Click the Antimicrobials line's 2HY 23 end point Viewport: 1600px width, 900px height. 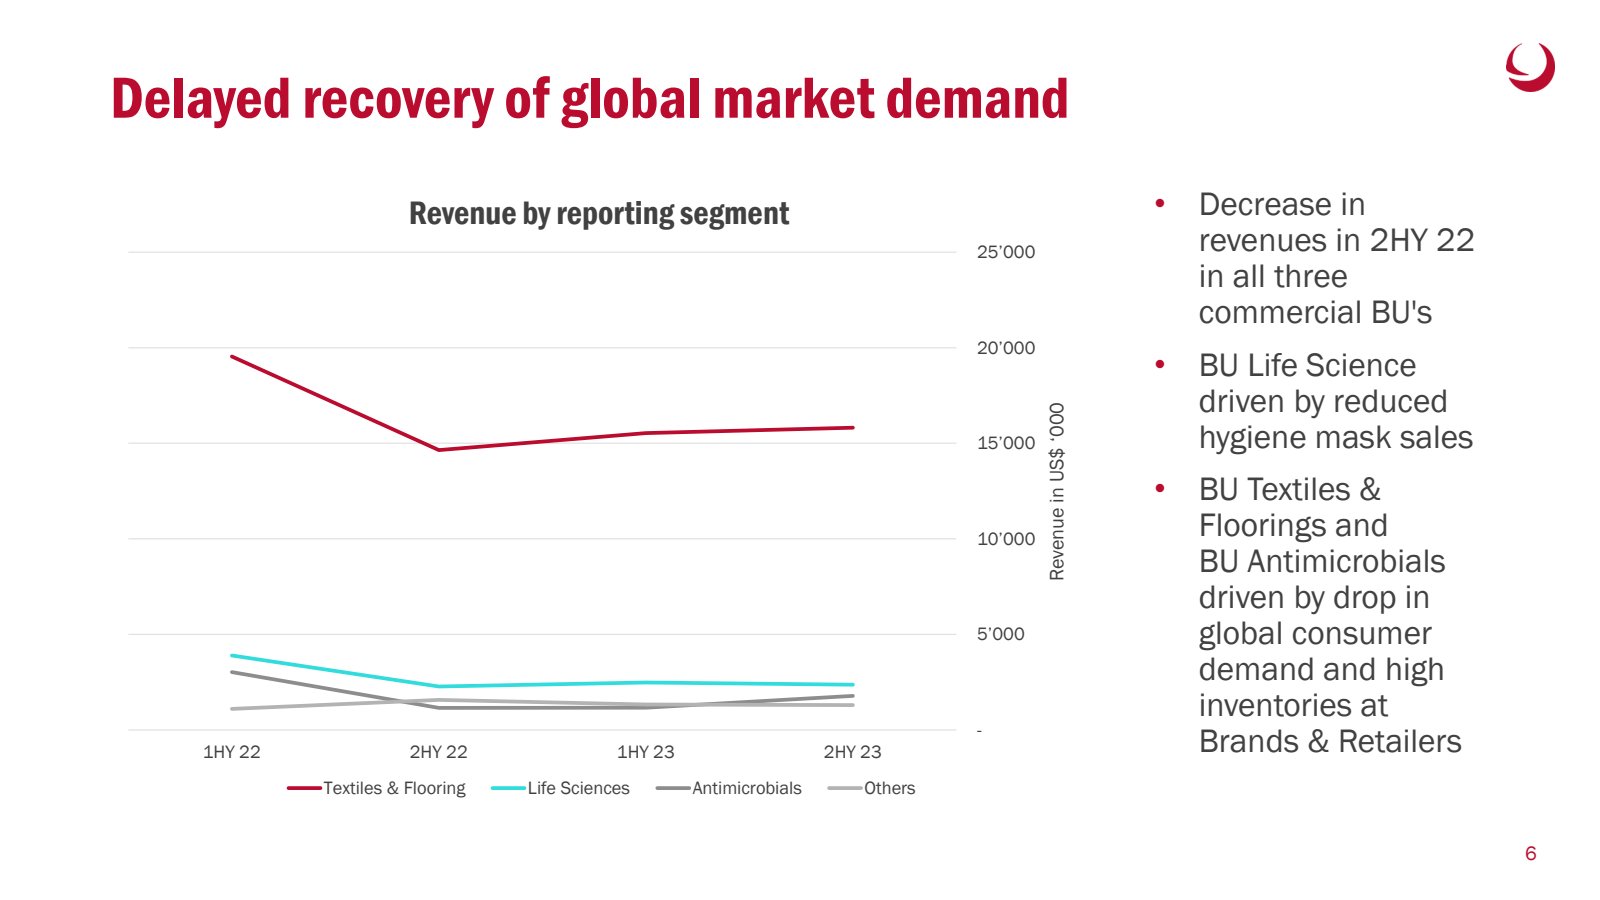pos(853,696)
